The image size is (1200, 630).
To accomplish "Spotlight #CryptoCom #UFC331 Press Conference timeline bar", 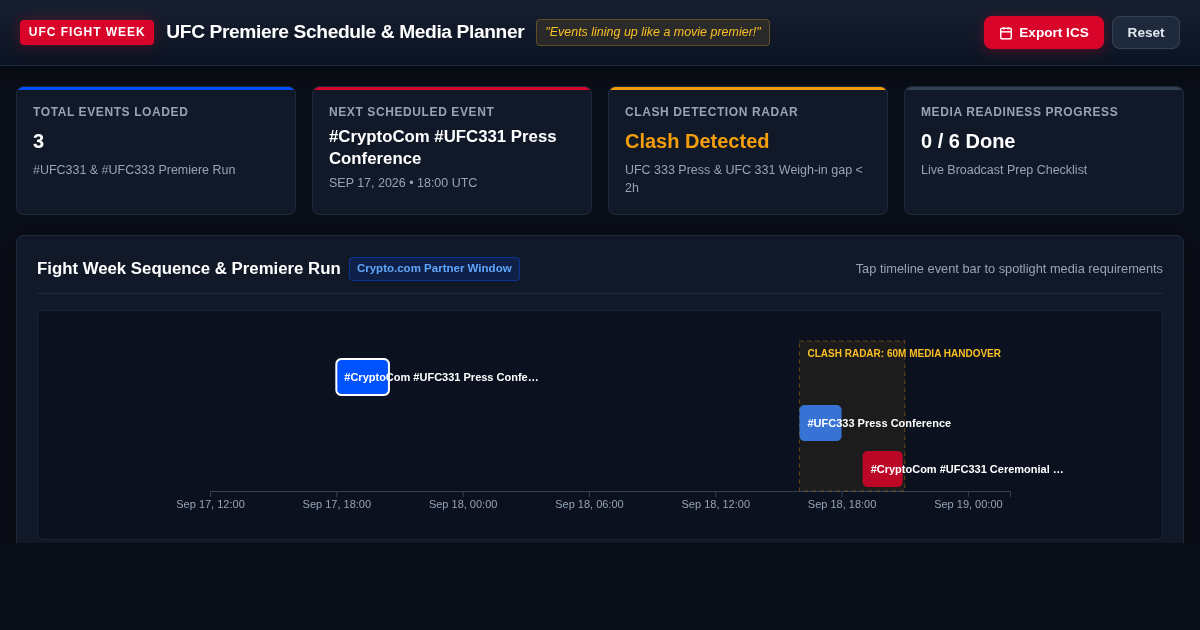I will coord(363,377).
